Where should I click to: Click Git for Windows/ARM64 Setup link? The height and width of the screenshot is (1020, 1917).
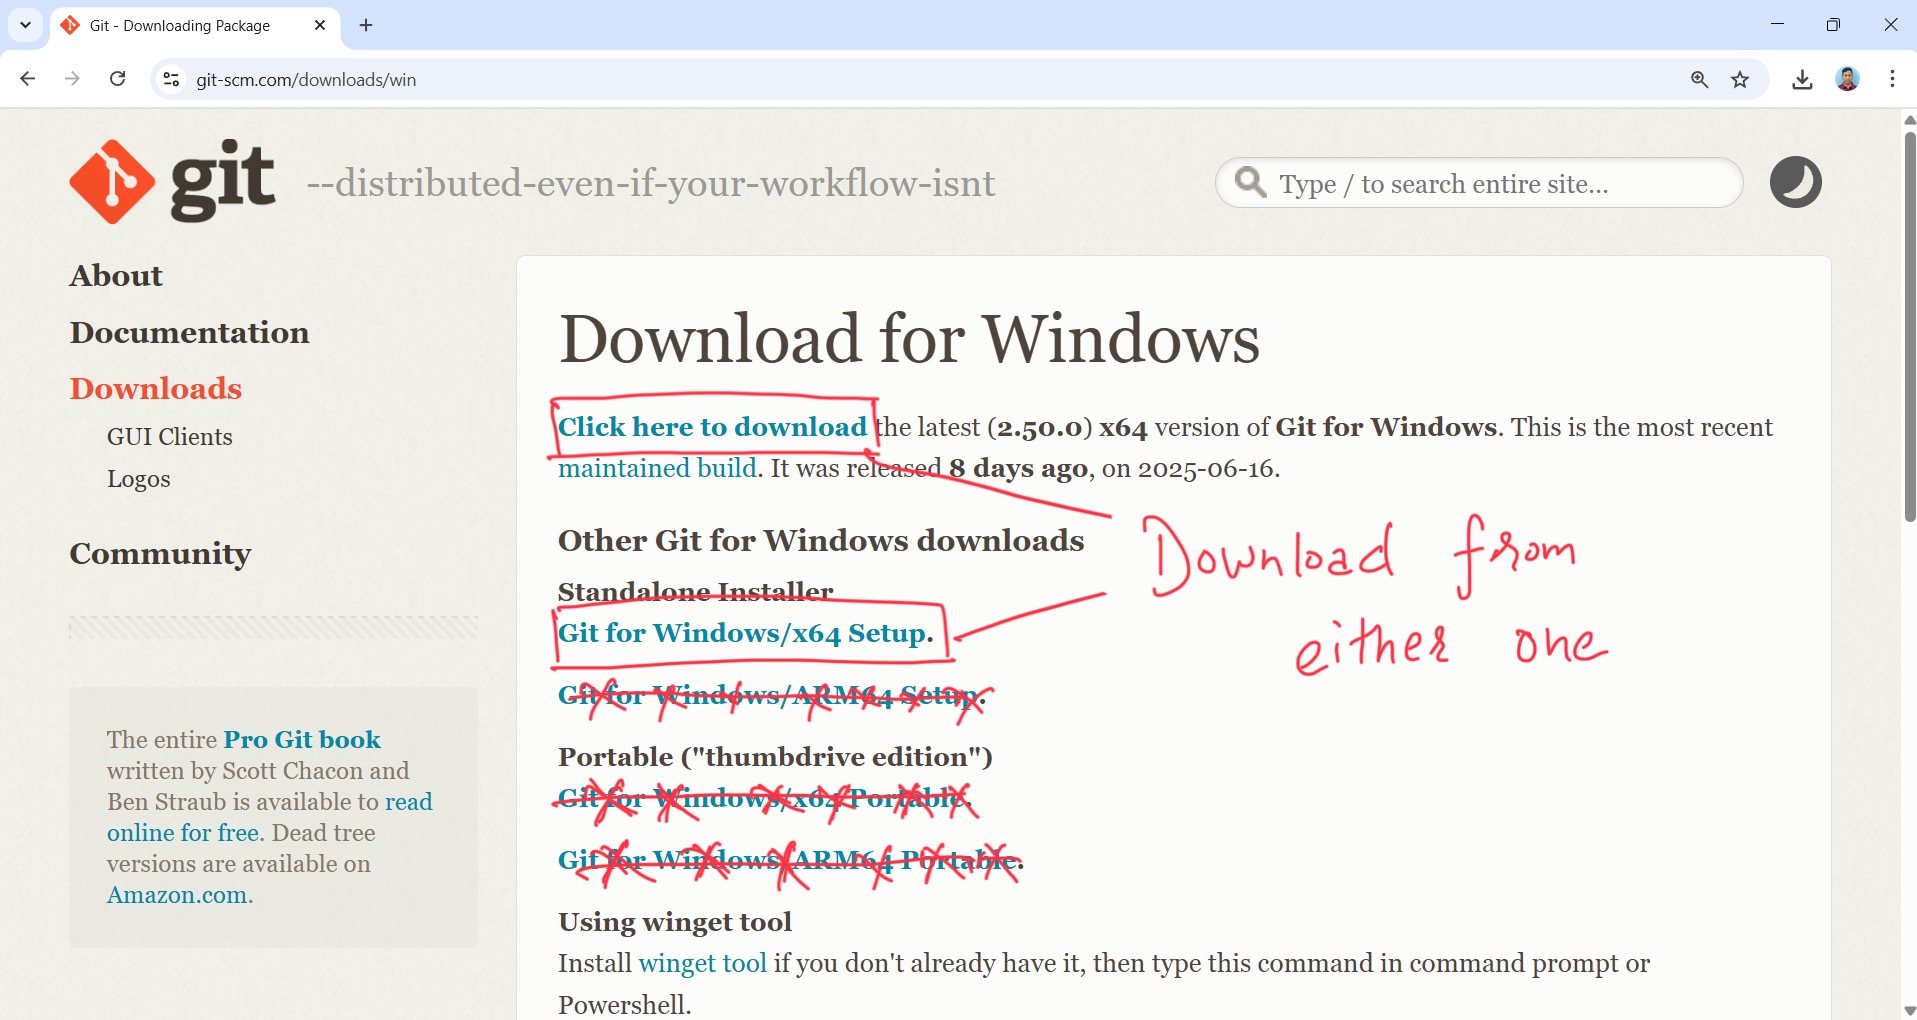click(x=767, y=695)
